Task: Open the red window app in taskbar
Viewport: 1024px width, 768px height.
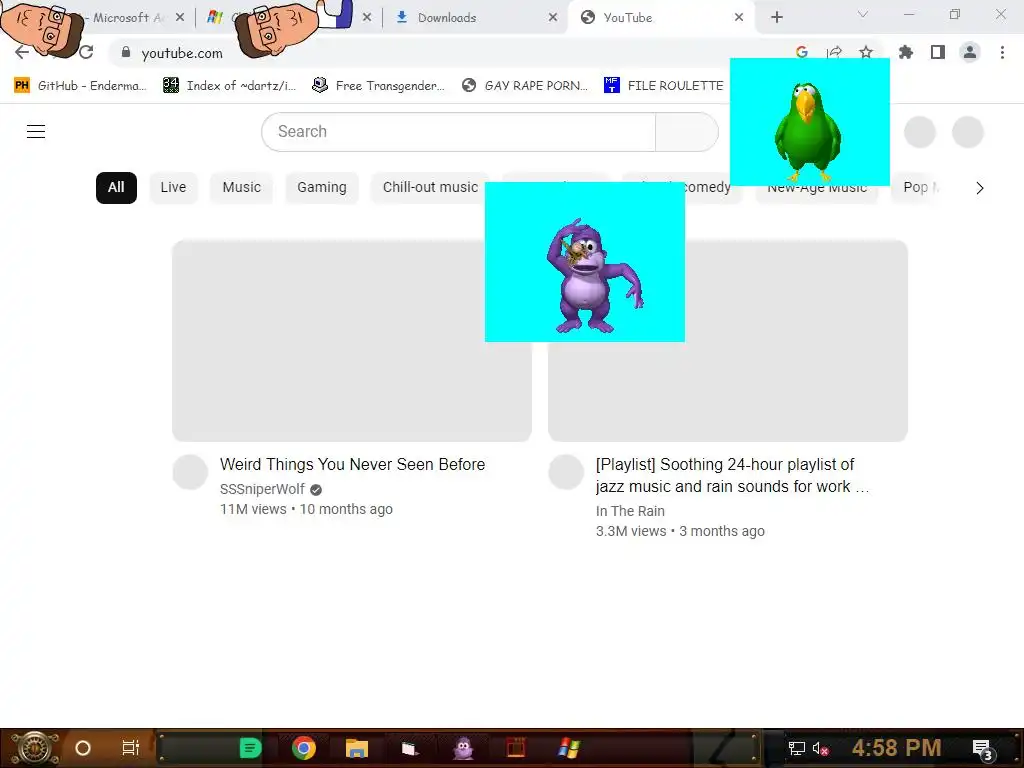Action: 516,748
